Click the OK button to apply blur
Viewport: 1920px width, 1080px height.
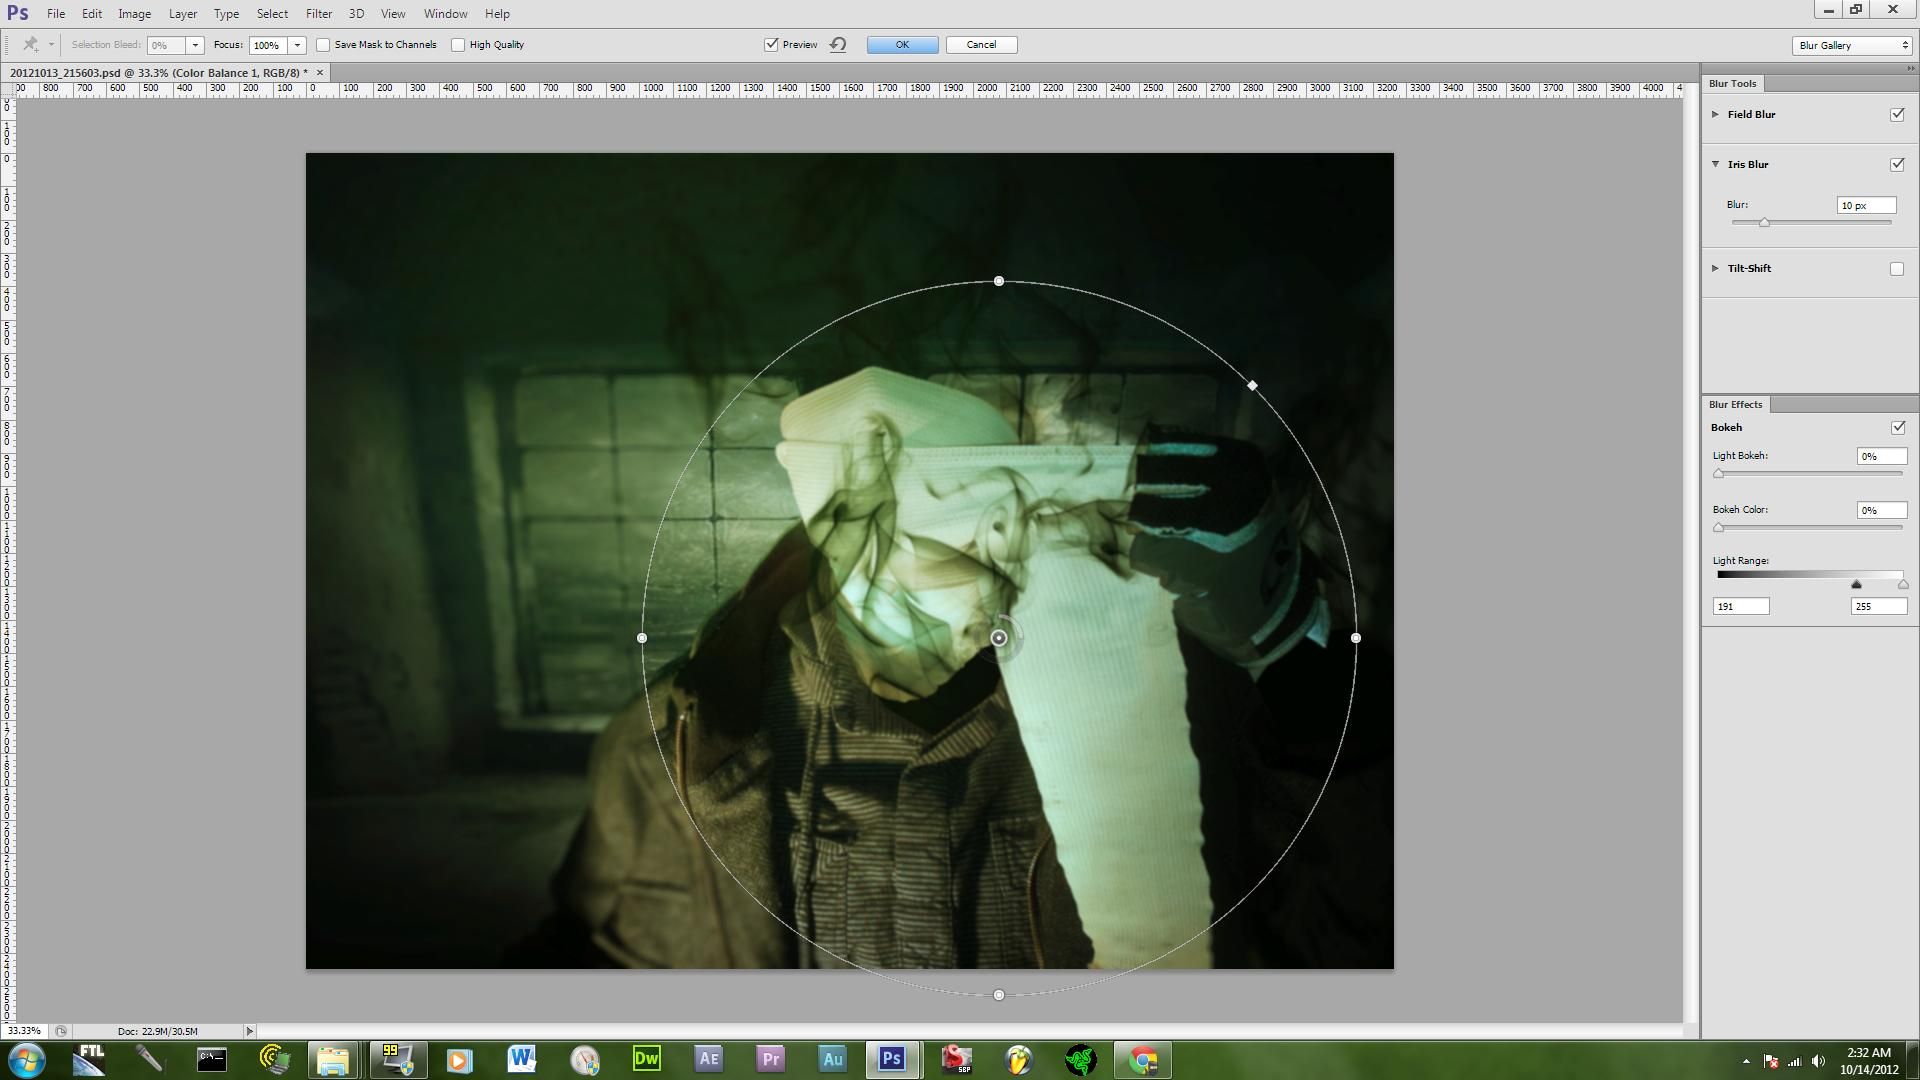pyautogui.click(x=900, y=44)
